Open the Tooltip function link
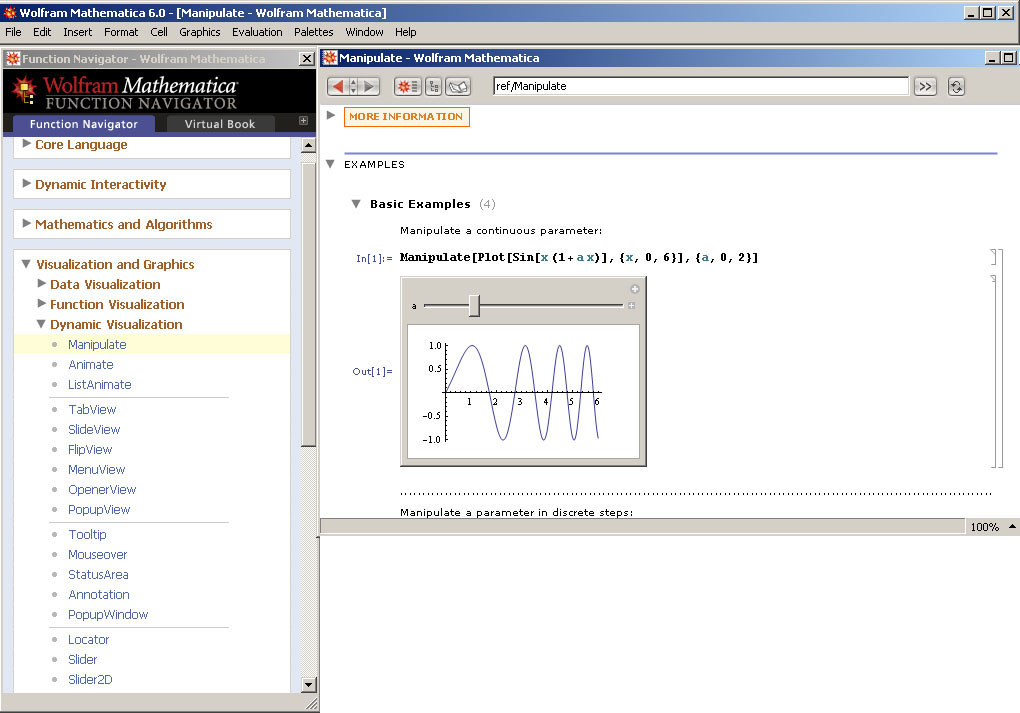 click(x=87, y=534)
